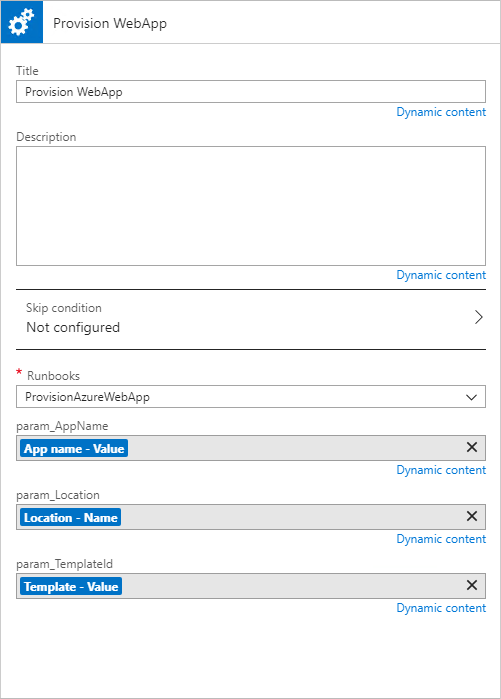This screenshot has height=699, width=501.
Task: Open Dynamic content link under param_Location
Action: coord(441,539)
